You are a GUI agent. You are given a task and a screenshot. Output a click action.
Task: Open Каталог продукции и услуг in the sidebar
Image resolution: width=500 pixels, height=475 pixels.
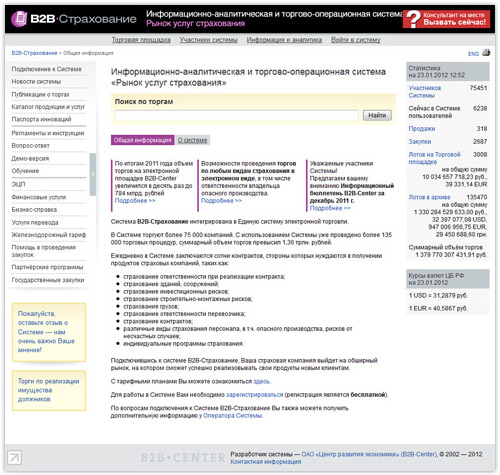48,107
